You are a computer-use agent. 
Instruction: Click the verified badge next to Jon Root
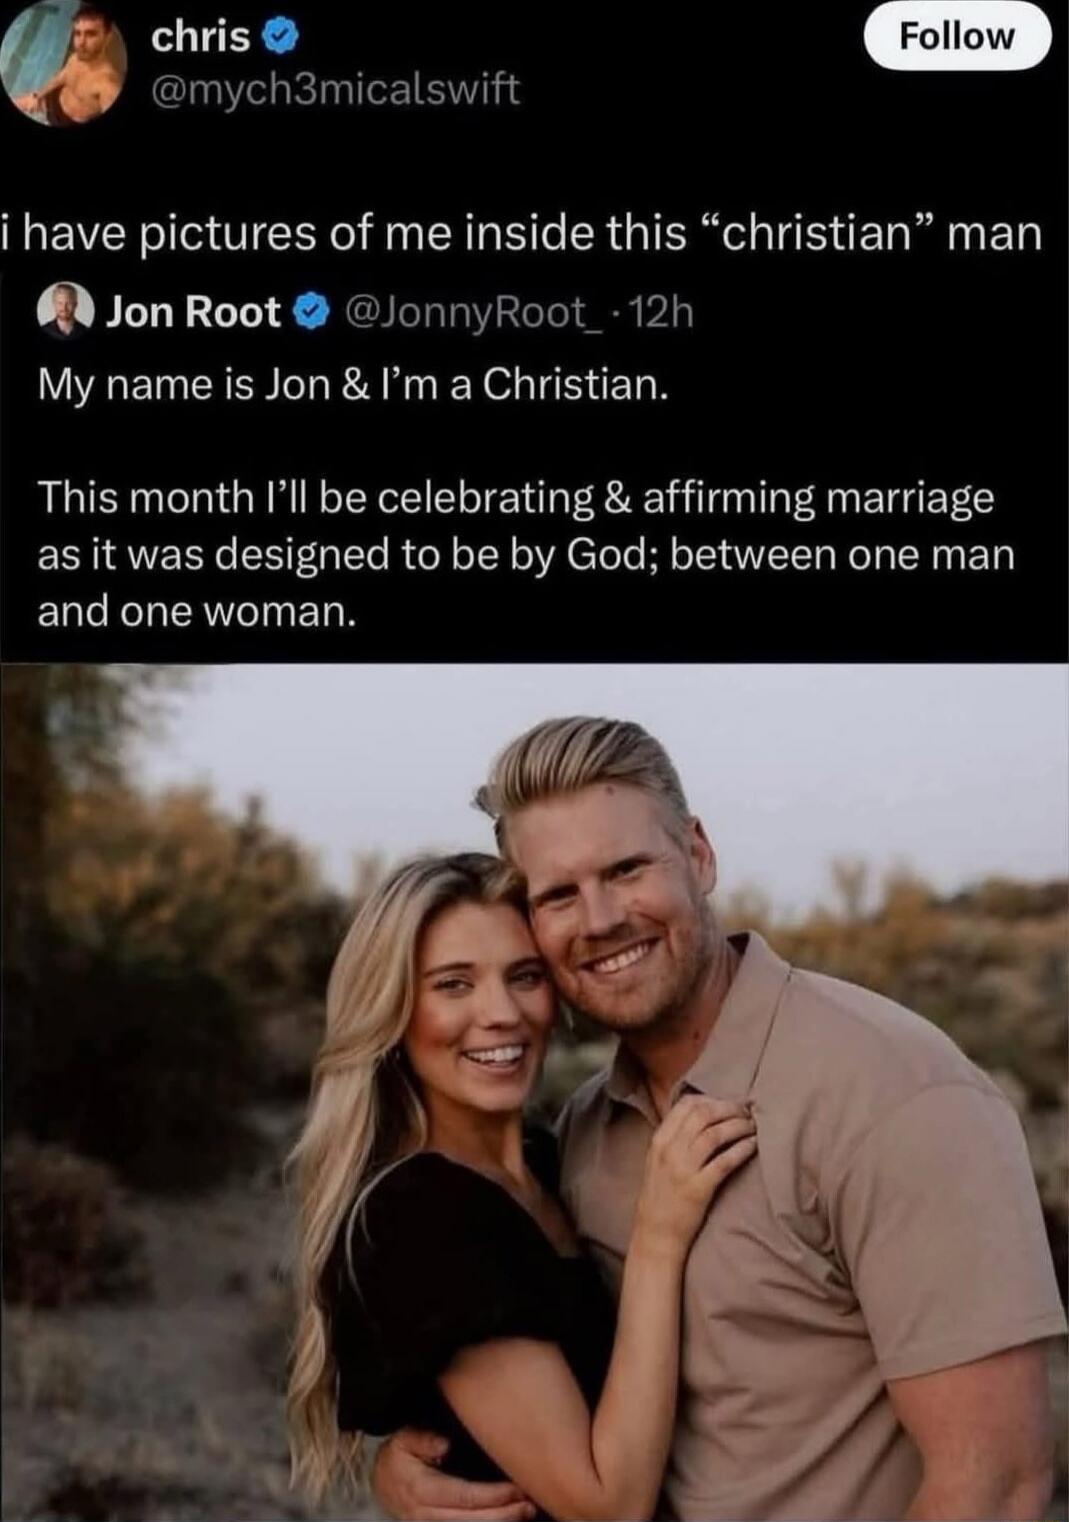click(x=311, y=313)
